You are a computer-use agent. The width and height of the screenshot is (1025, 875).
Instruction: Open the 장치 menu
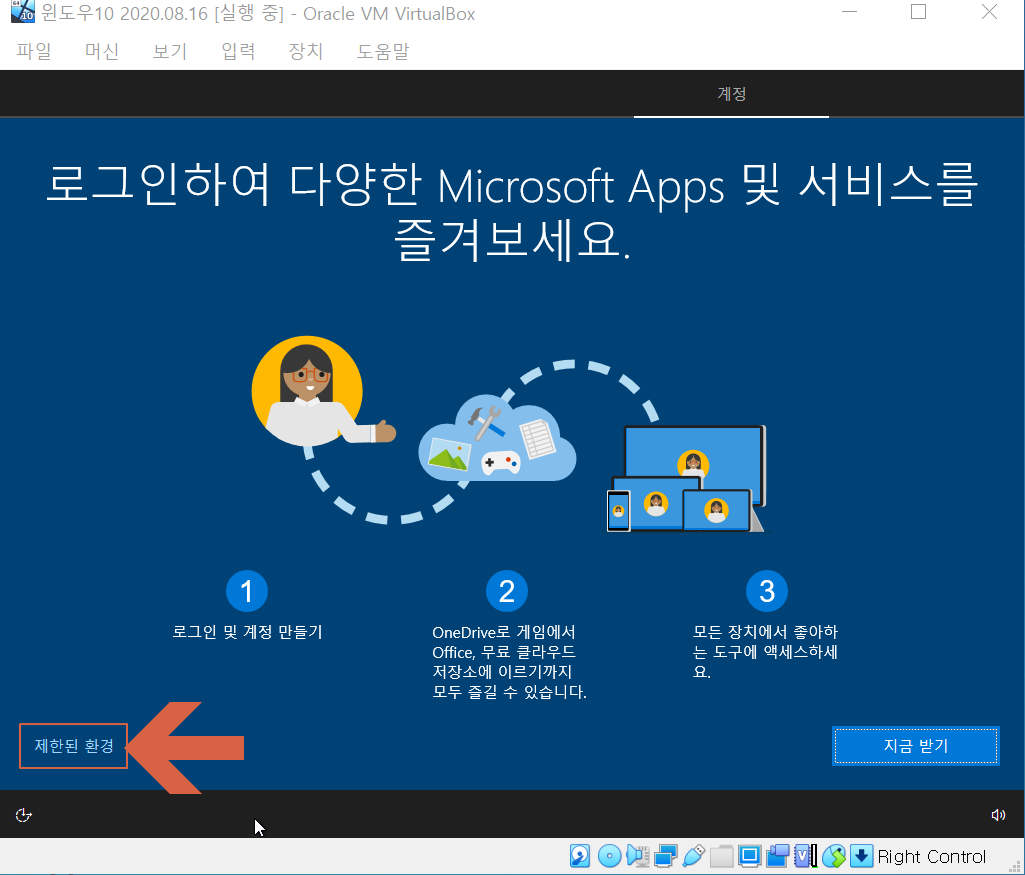pyautogui.click(x=306, y=51)
